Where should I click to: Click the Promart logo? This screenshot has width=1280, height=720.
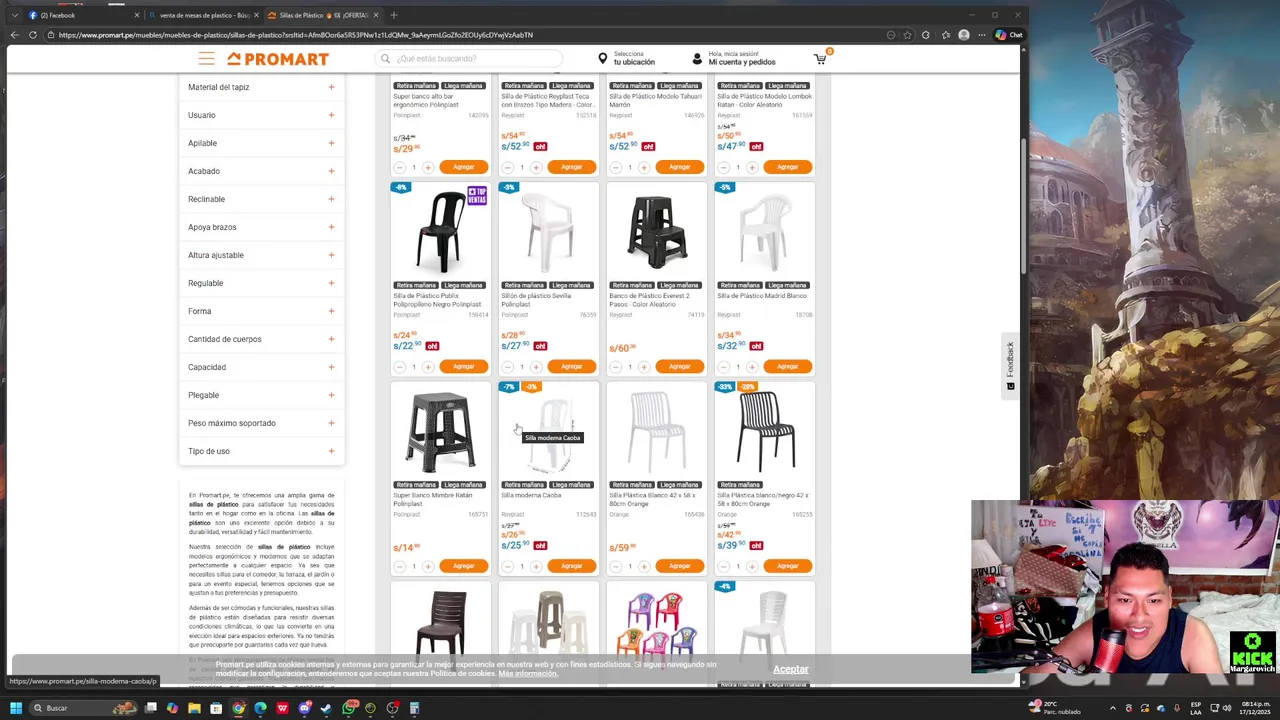278,59
